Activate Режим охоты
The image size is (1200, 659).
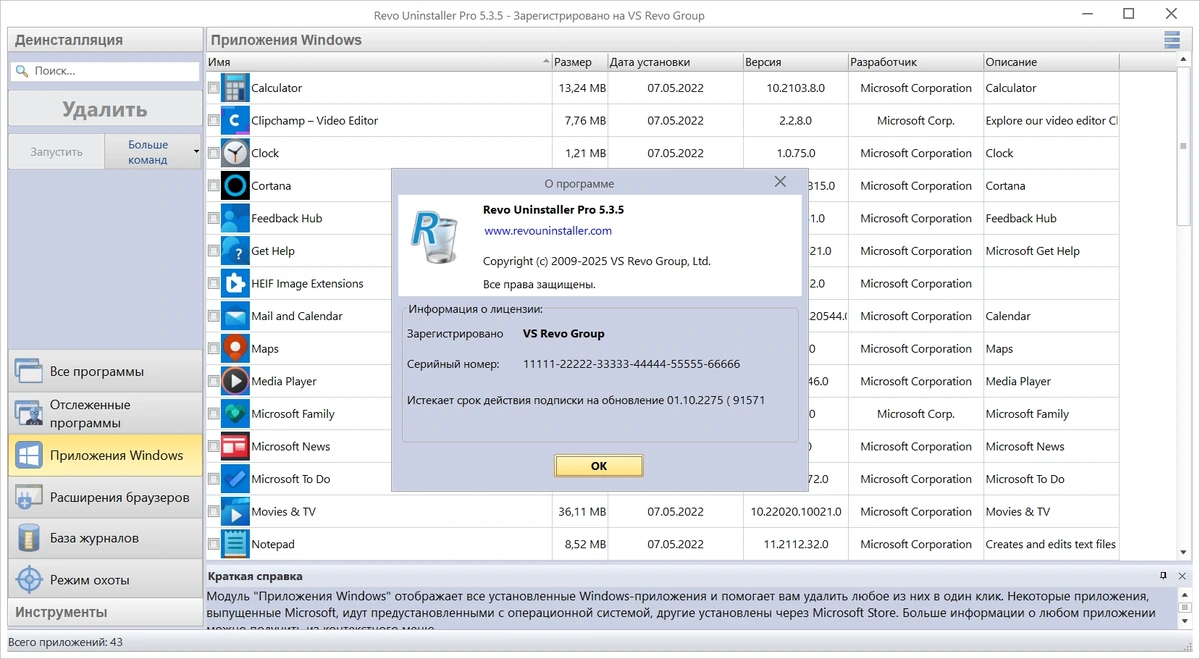[105, 580]
